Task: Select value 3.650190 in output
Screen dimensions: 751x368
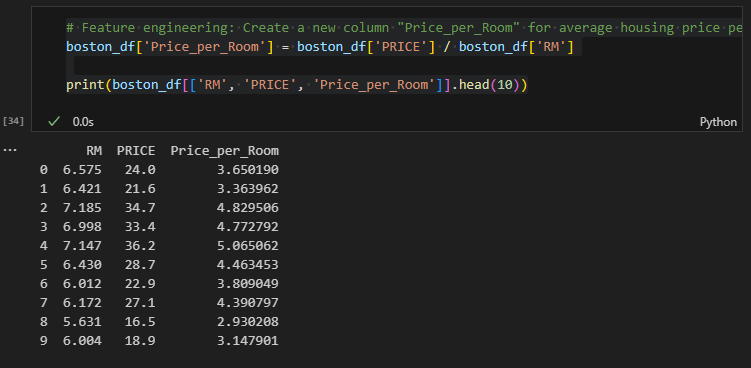Action: pos(248,170)
